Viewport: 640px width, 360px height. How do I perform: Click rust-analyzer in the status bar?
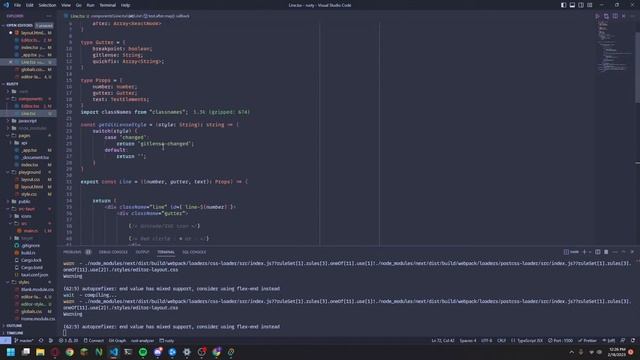point(142,340)
